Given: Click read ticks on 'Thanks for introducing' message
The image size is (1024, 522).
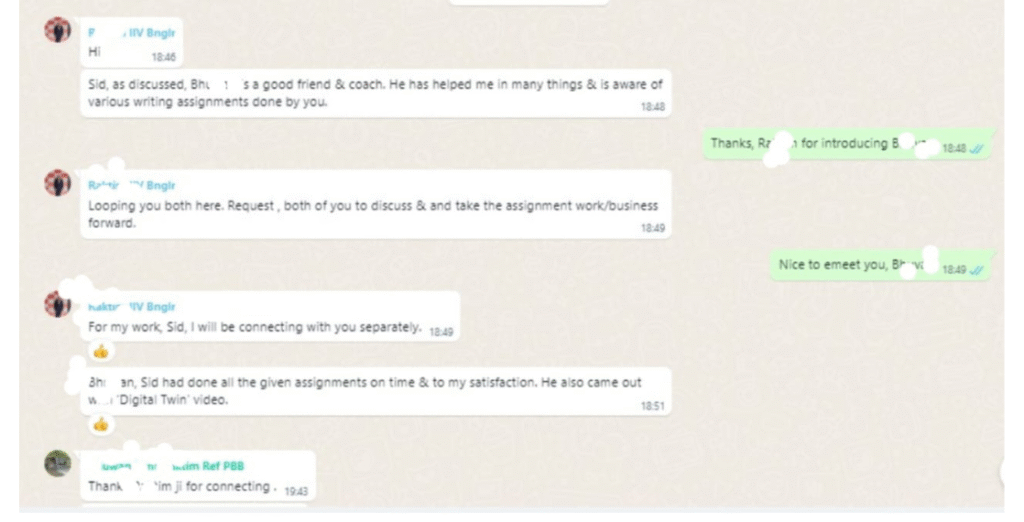Looking at the screenshot, I should pyautogui.click(x=976, y=149).
